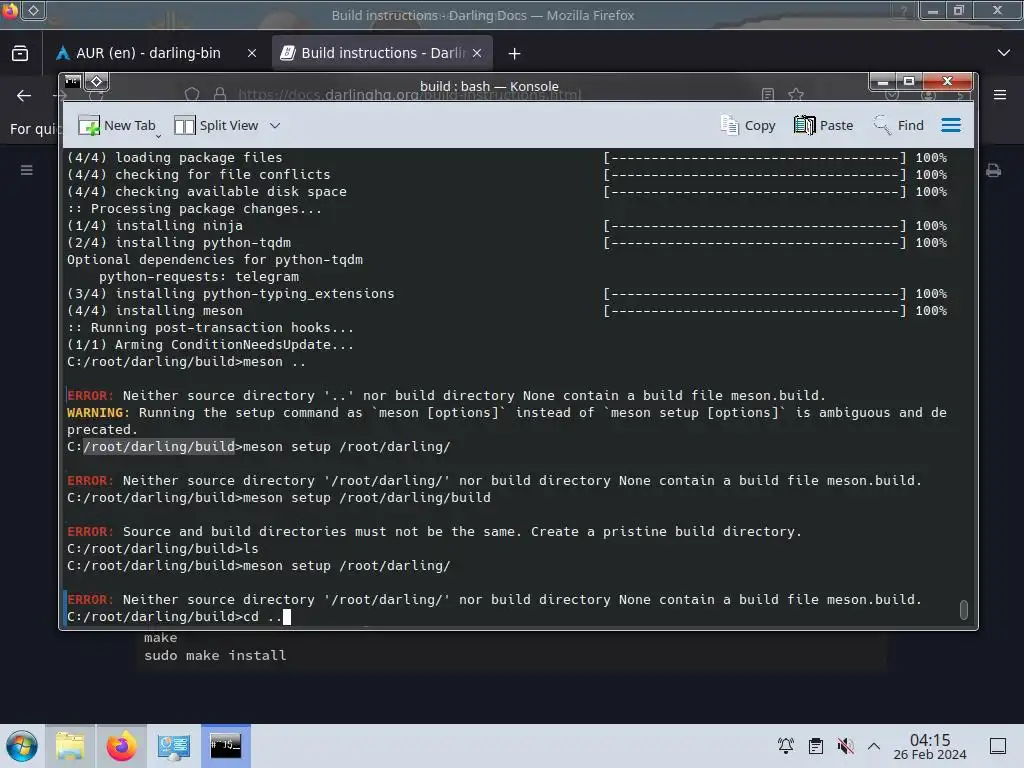Screen dimensions: 1024x768
Task: Open Firefox from the taskbar
Action: (121, 746)
